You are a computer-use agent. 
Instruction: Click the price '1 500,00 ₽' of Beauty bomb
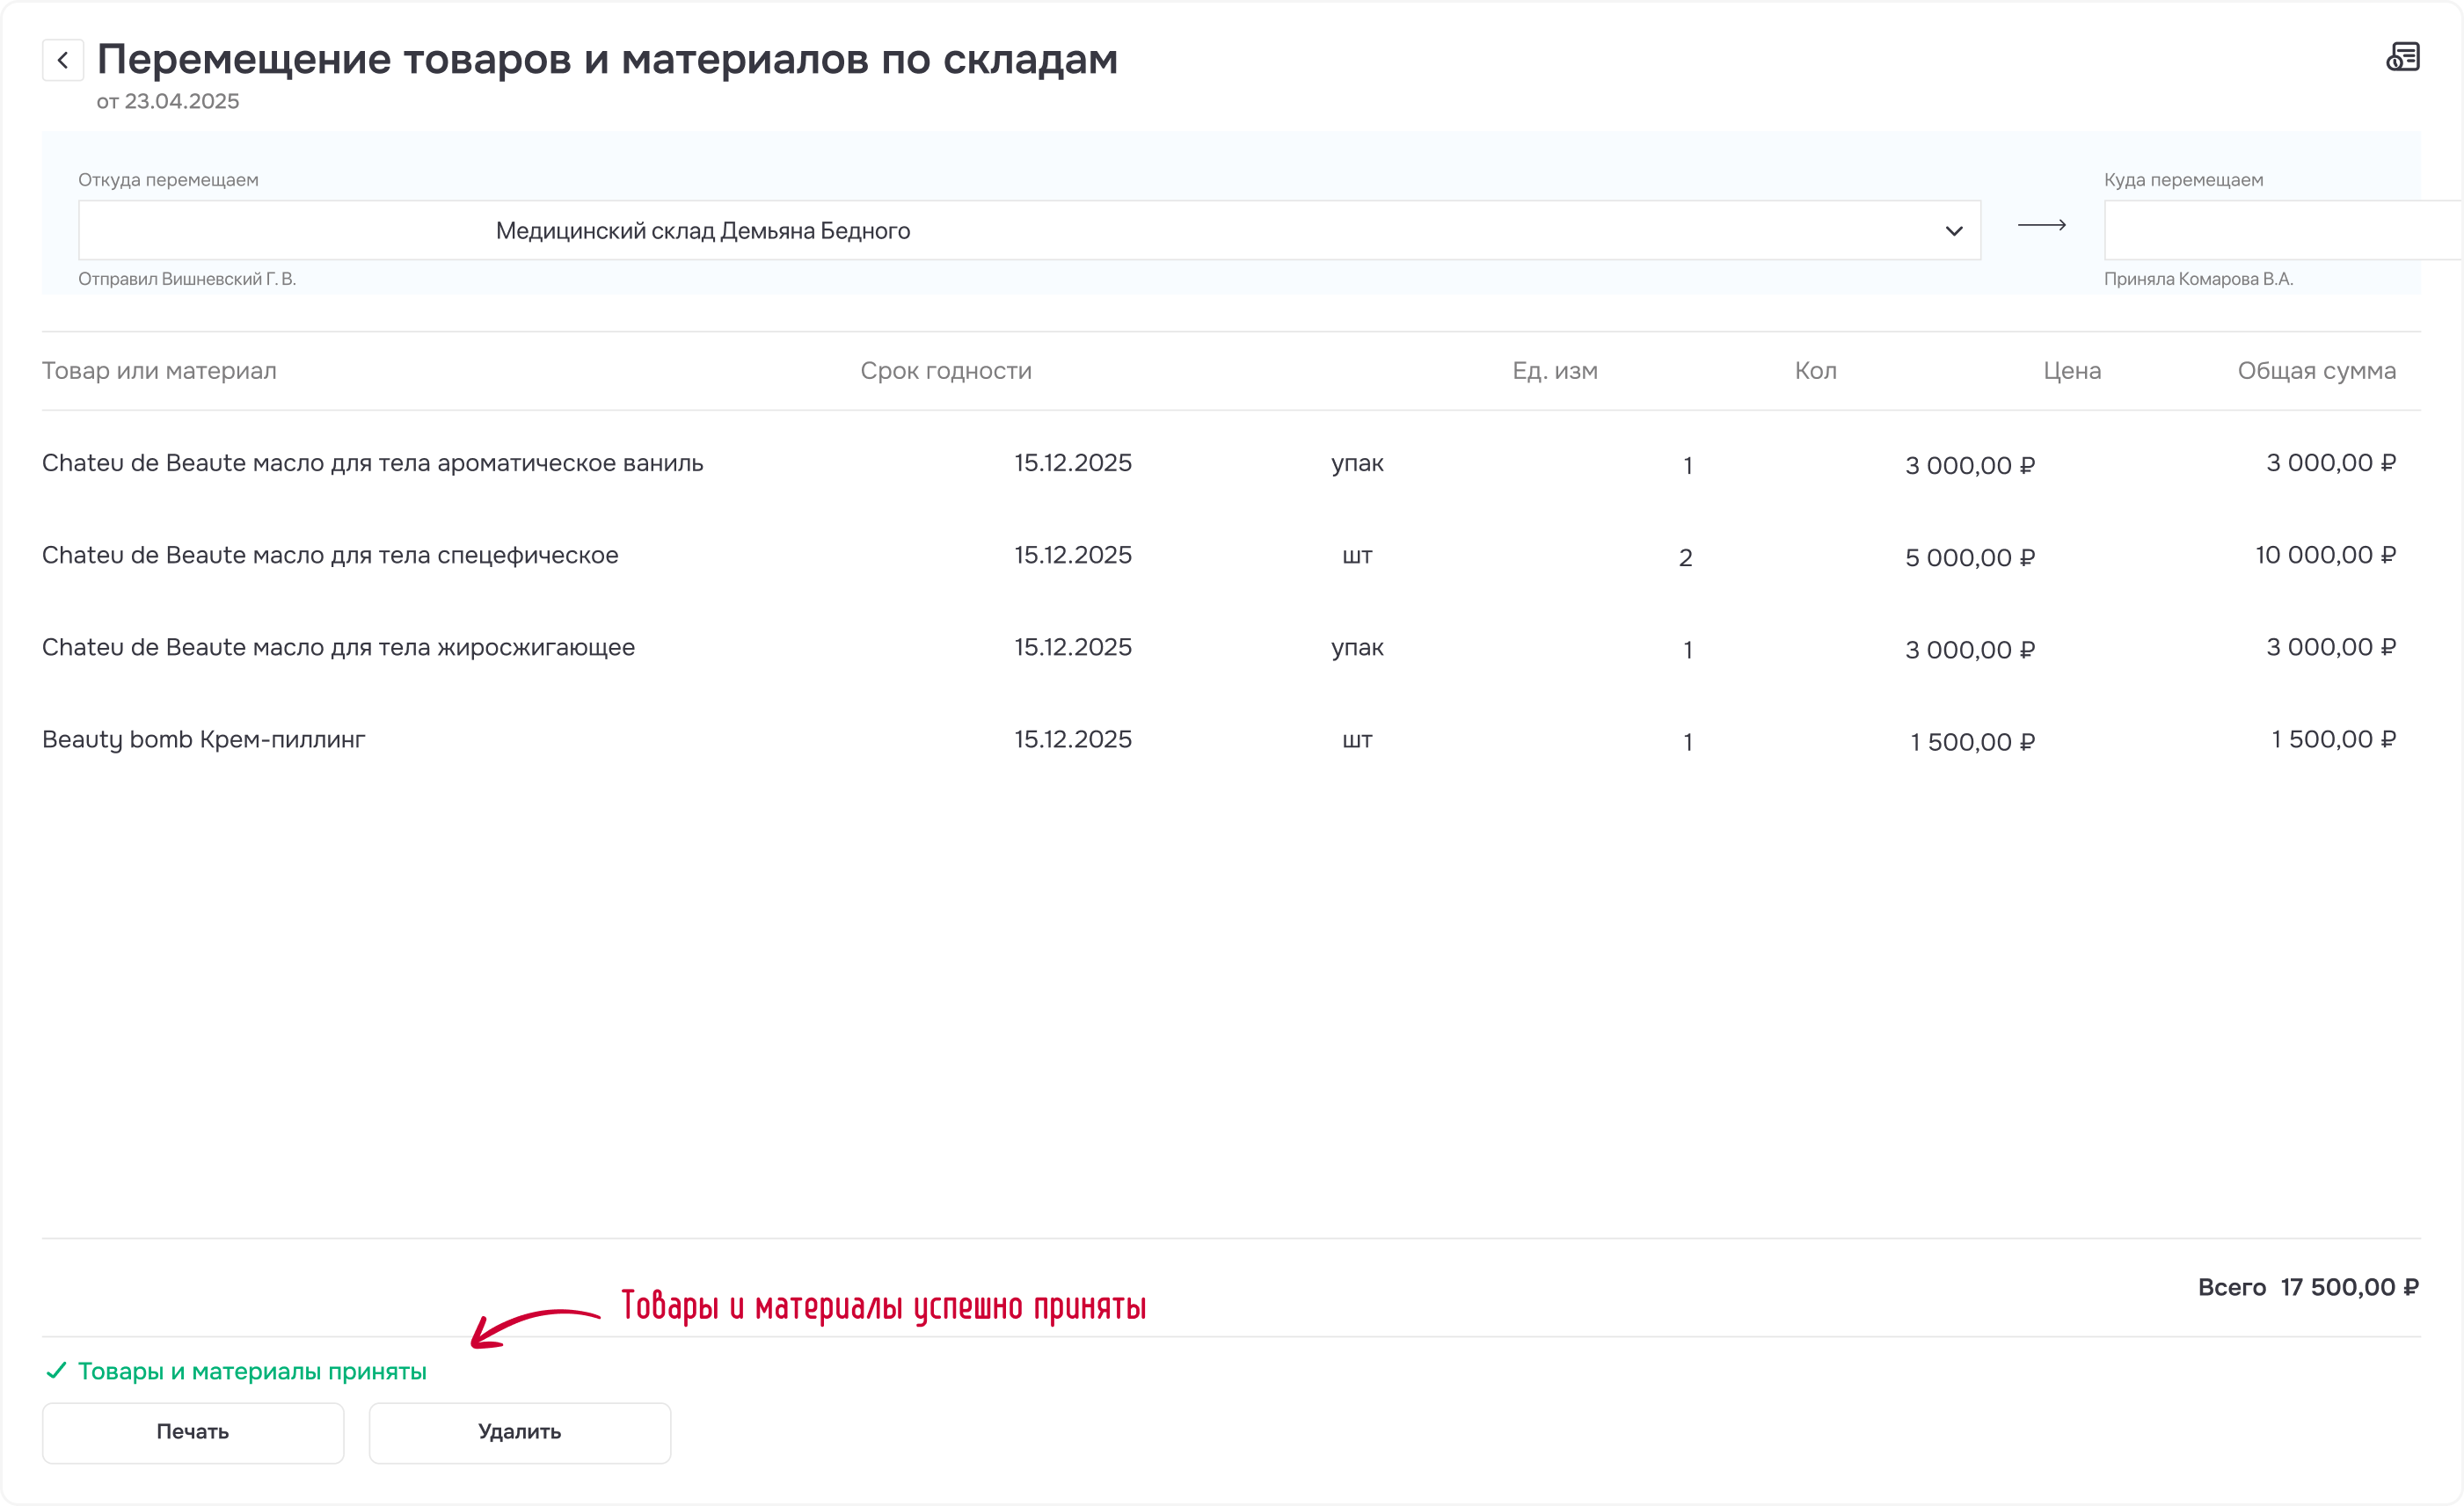tap(1973, 742)
